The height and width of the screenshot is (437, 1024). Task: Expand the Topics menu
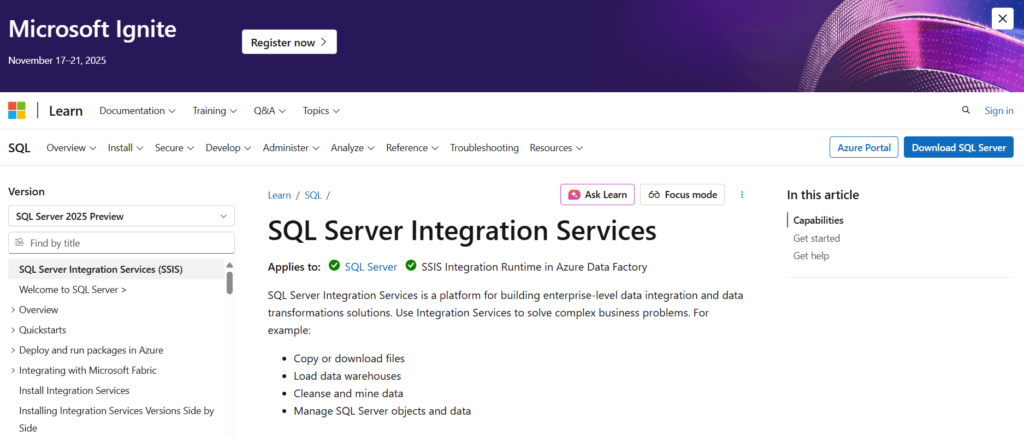pyautogui.click(x=321, y=111)
